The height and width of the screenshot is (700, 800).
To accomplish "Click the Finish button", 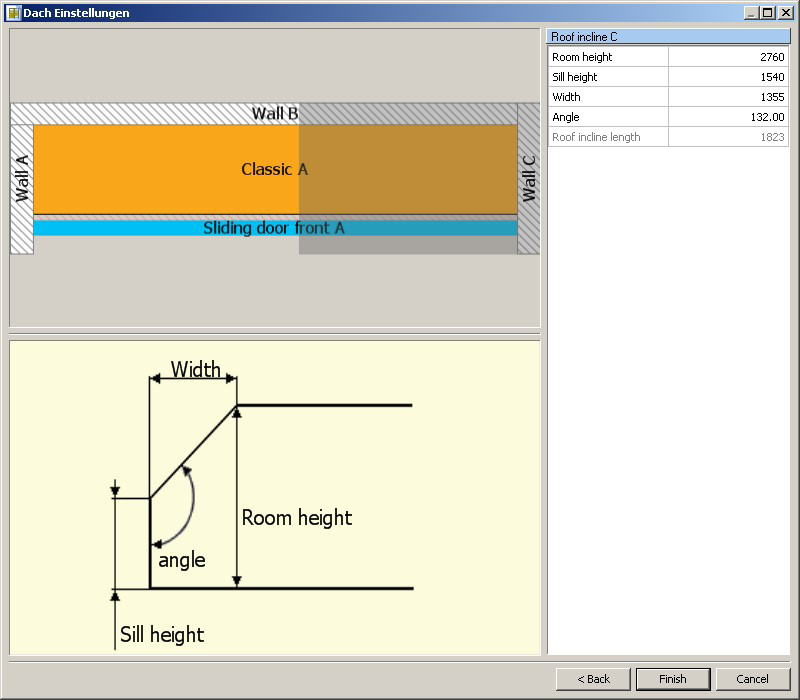I will pos(673,679).
